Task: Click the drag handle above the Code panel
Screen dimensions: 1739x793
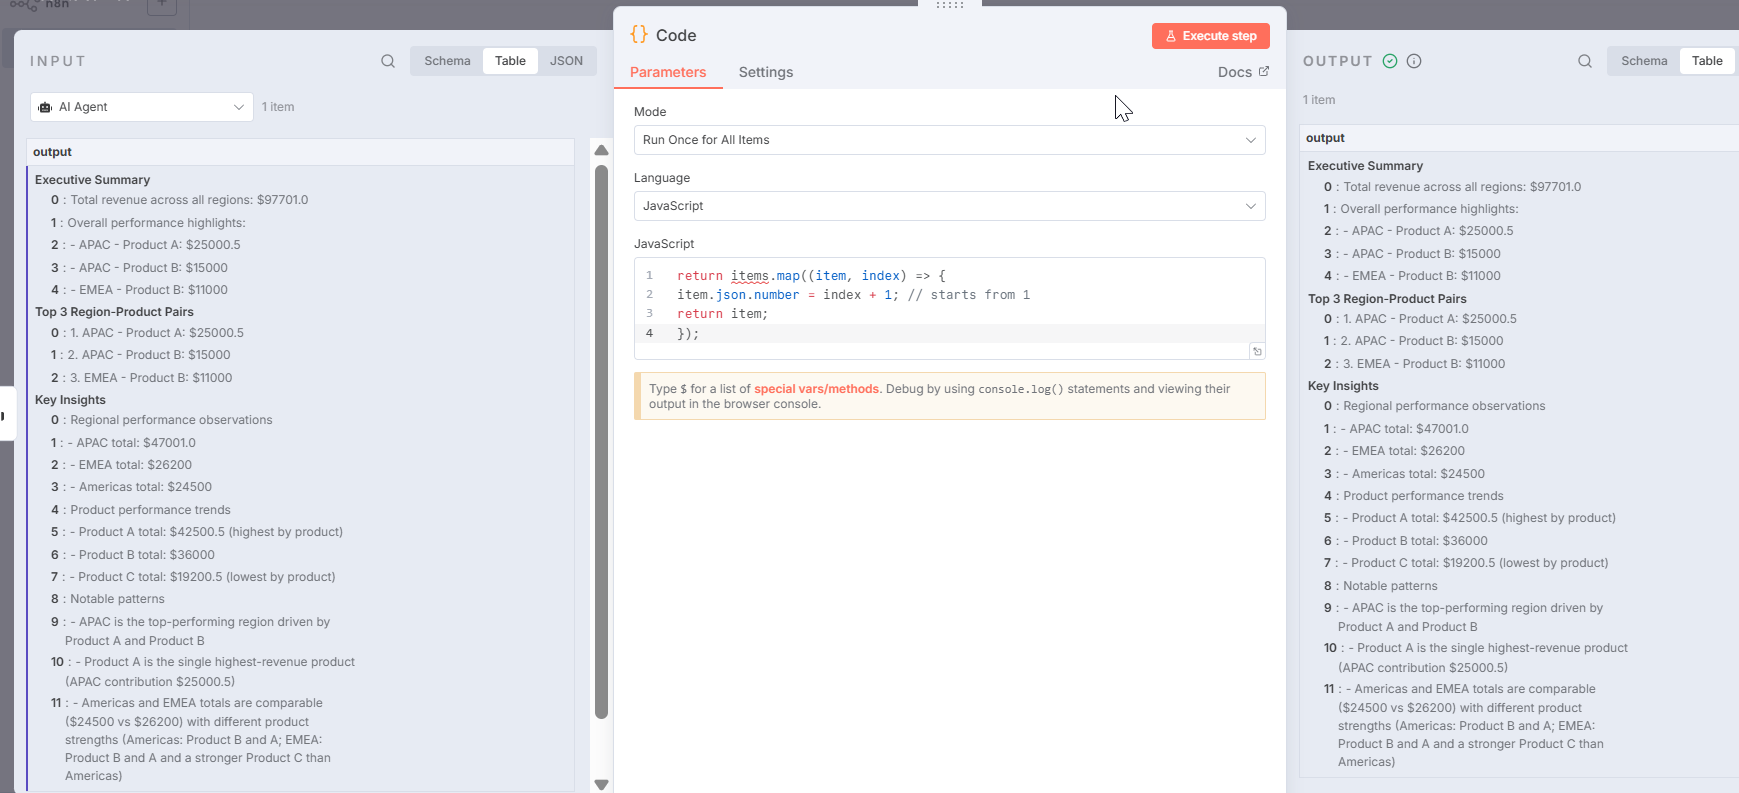Action: [949, 5]
